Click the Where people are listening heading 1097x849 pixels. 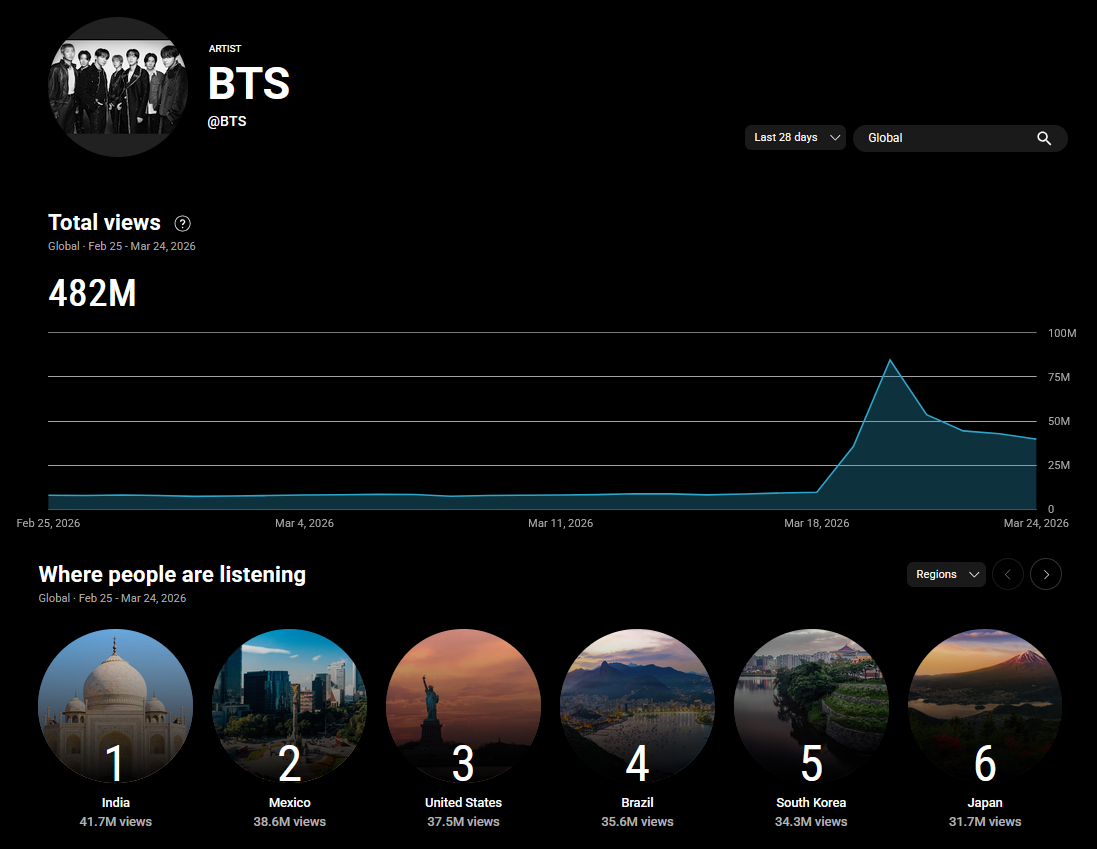click(x=172, y=574)
